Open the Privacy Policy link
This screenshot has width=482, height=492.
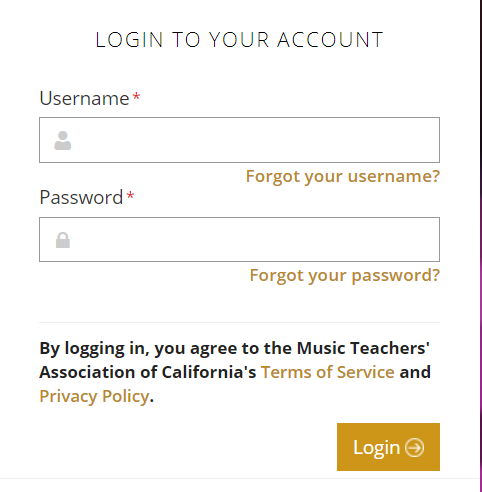pos(94,396)
